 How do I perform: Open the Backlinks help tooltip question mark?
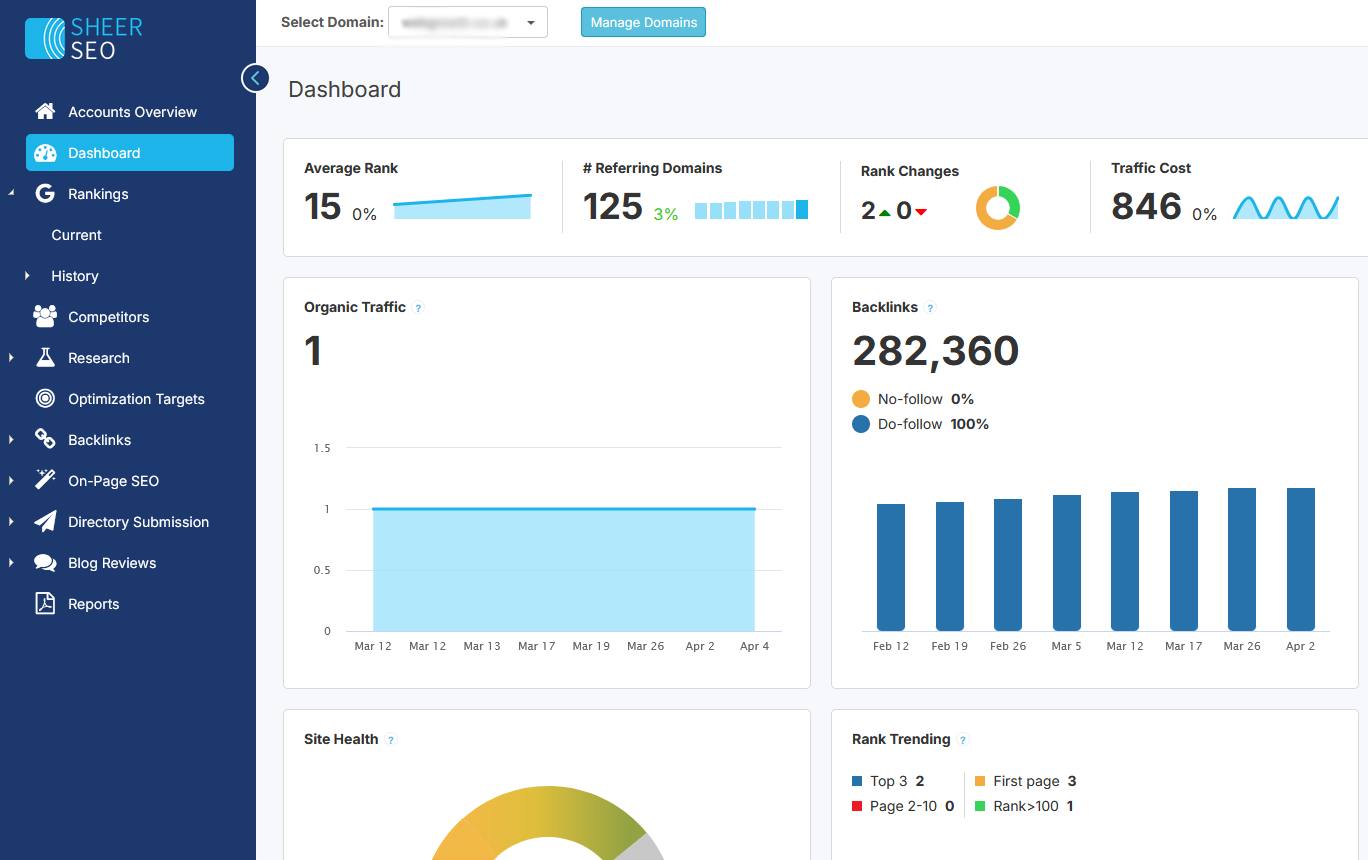coord(931,308)
